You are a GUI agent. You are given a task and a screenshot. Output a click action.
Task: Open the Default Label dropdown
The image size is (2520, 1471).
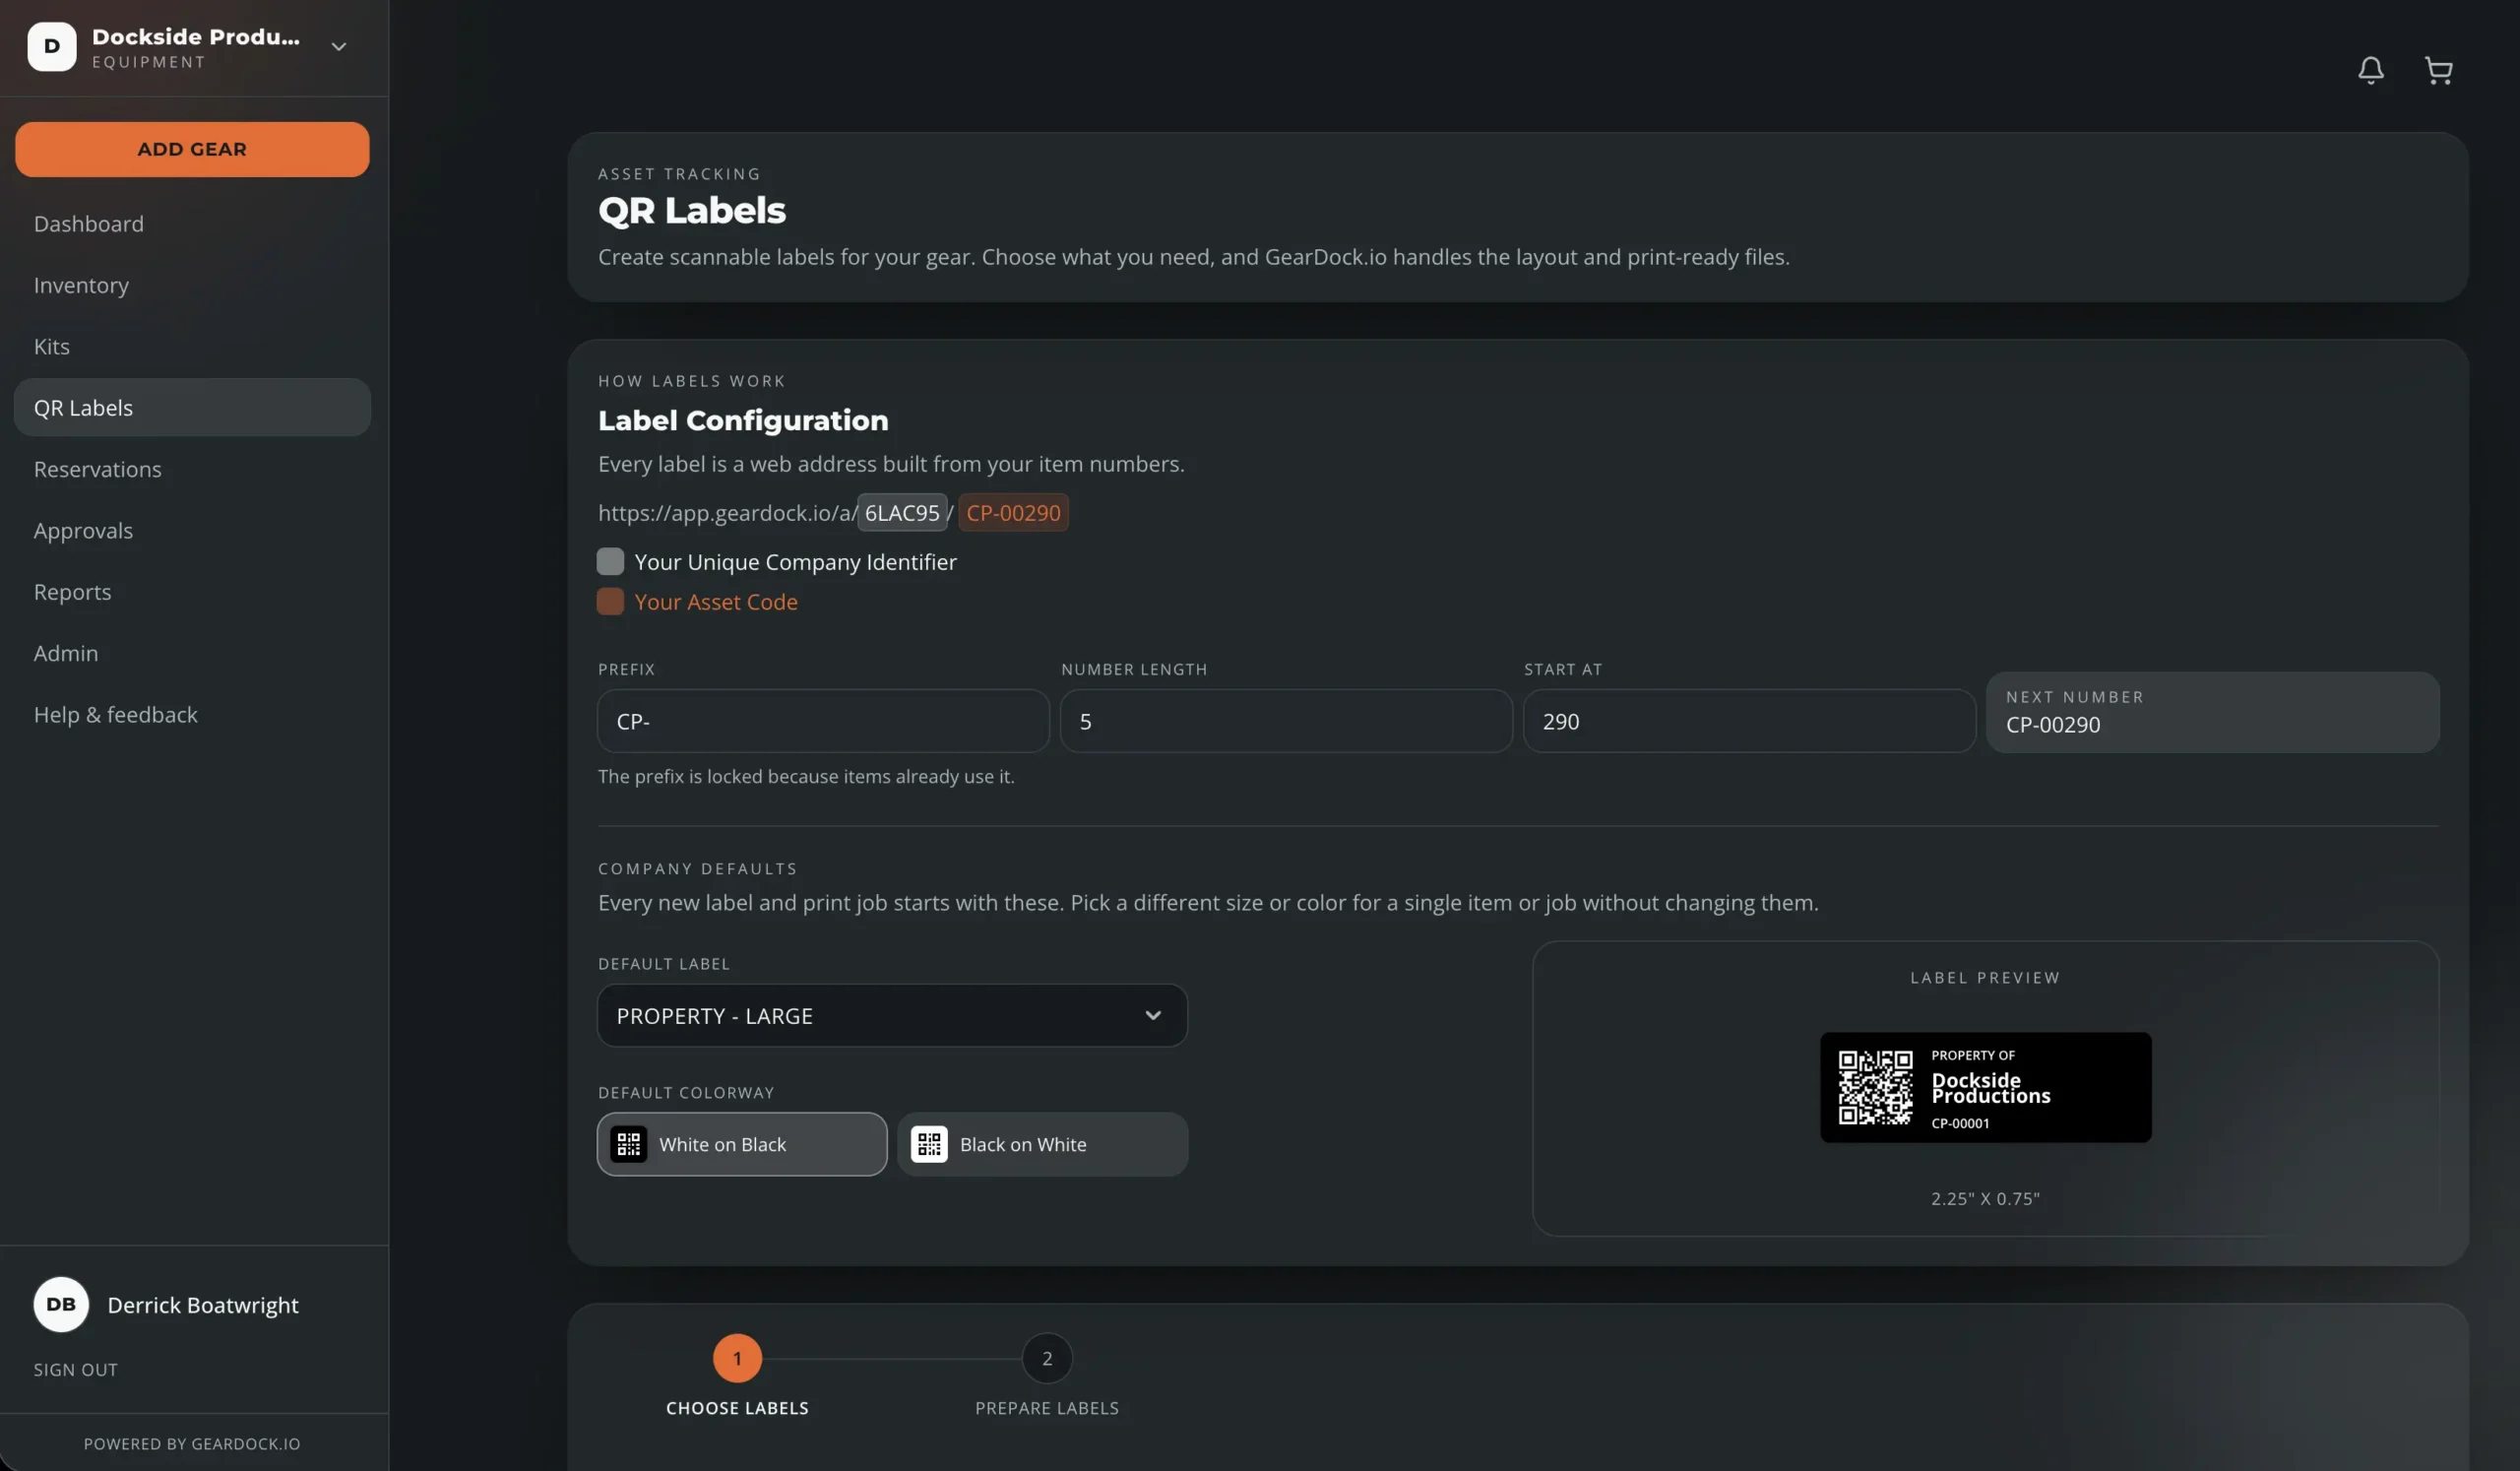point(892,1016)
